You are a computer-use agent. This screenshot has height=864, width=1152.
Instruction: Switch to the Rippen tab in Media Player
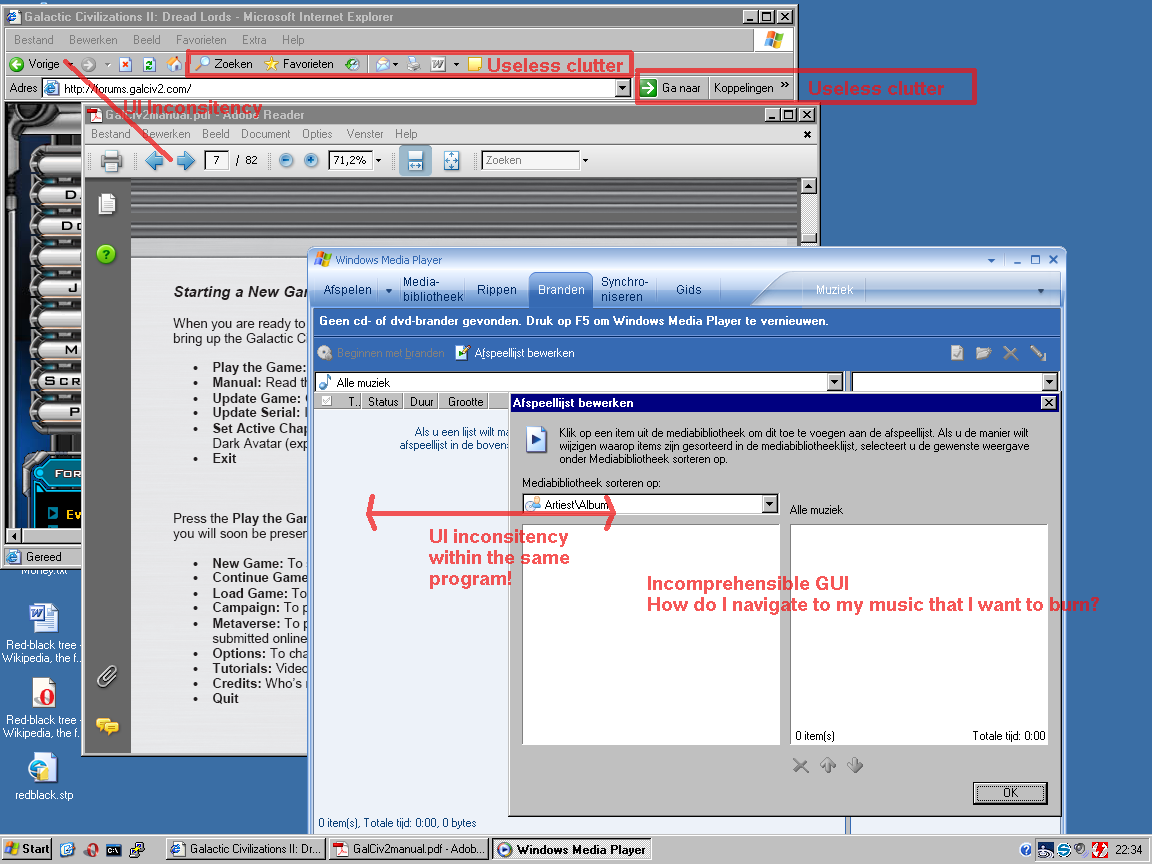497,289
